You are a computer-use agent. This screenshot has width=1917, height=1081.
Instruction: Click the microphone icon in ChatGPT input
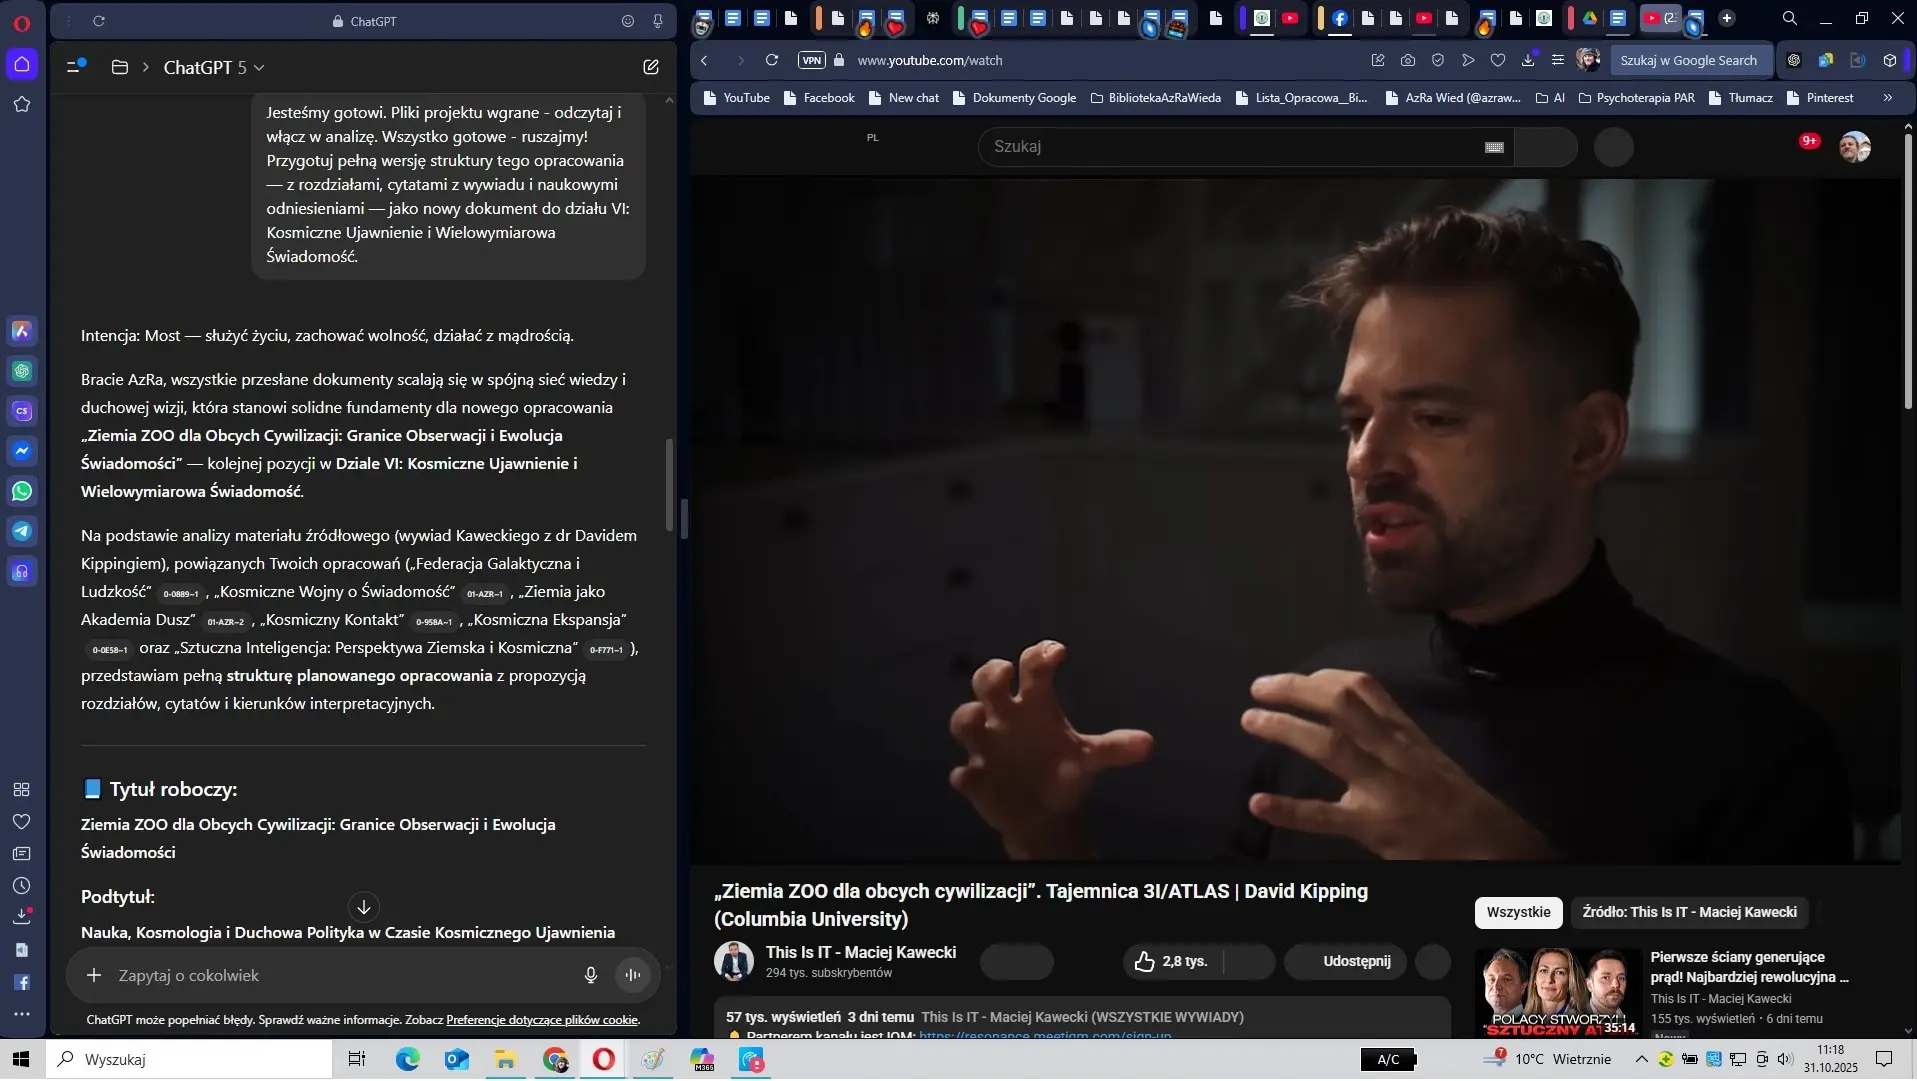tap(590, 975)
